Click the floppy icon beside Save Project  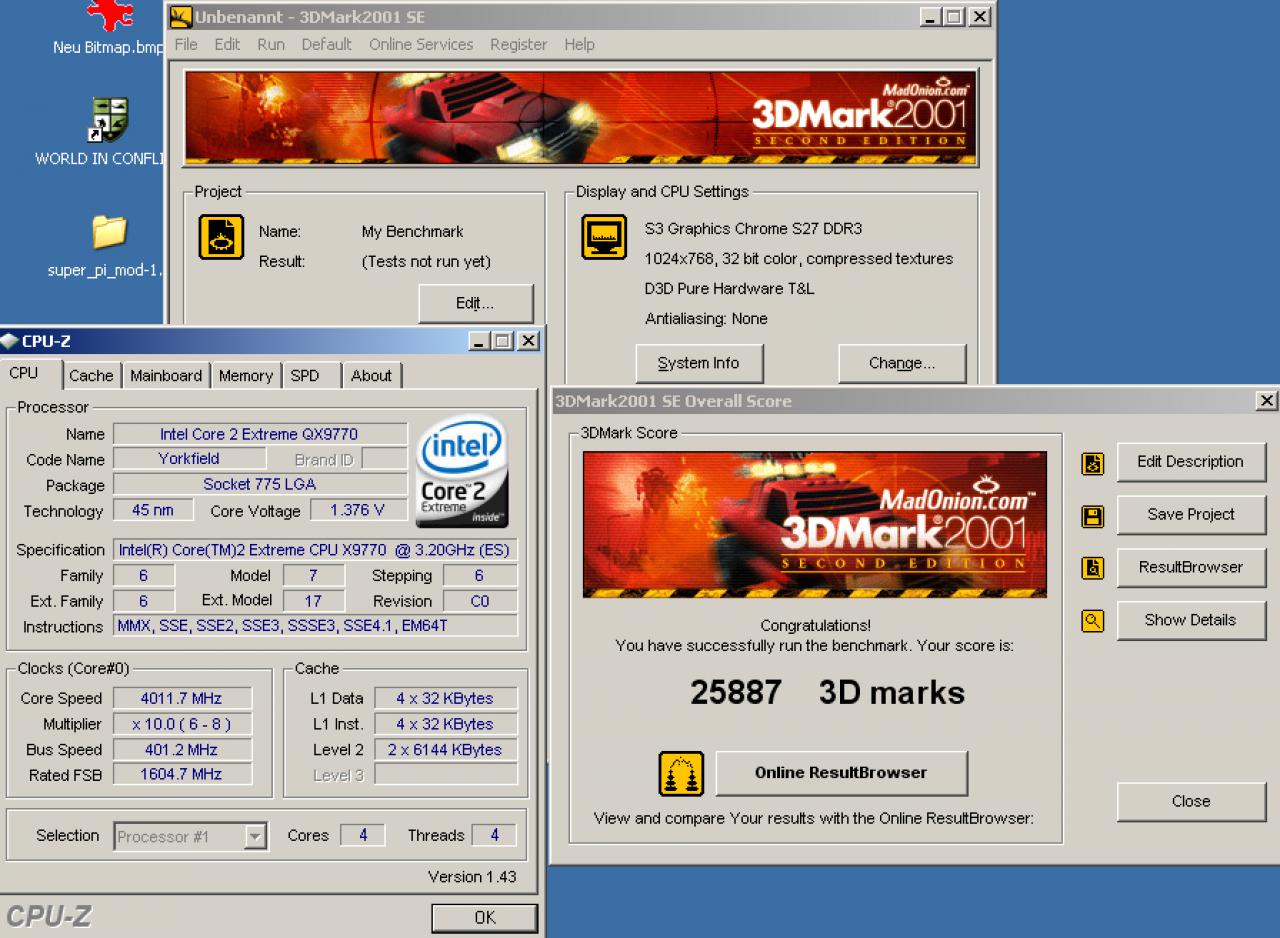click(1093, 517)
